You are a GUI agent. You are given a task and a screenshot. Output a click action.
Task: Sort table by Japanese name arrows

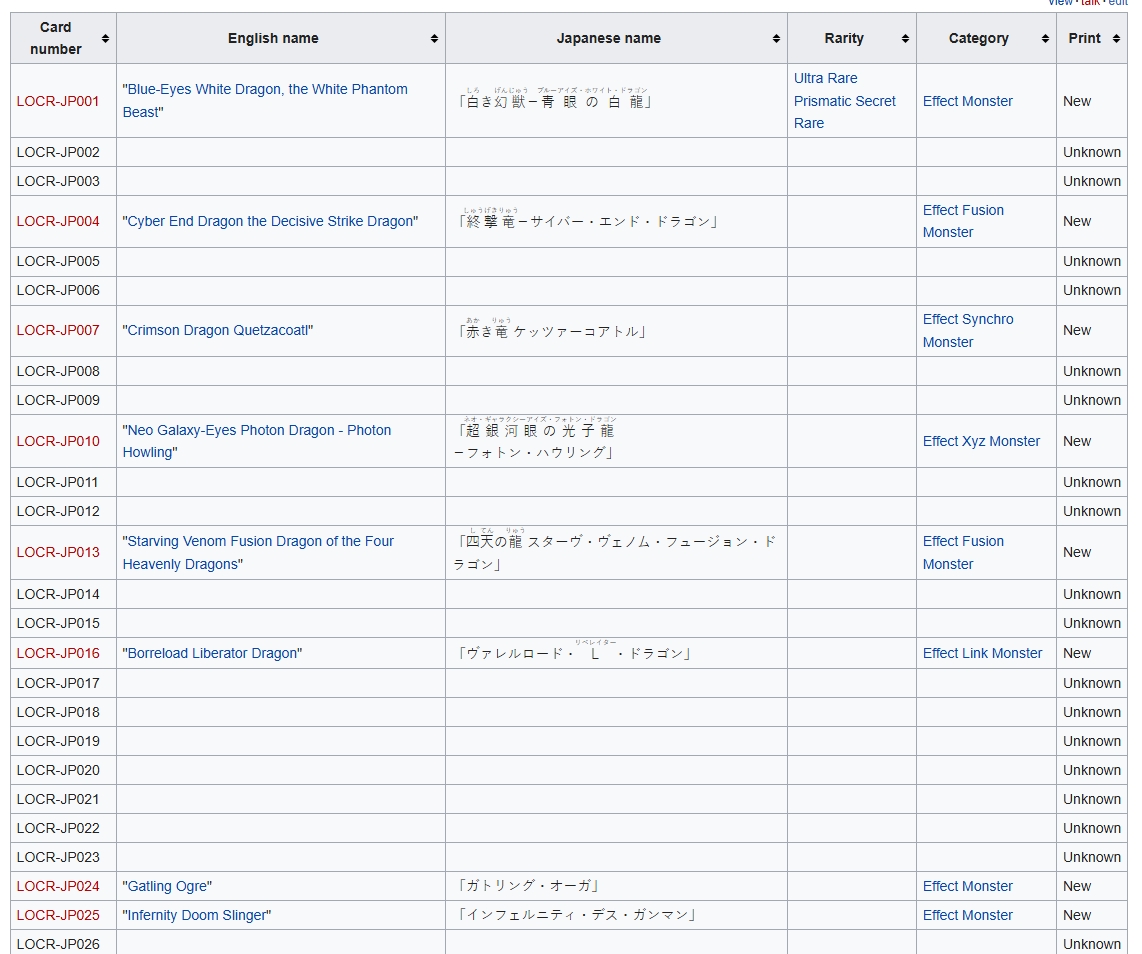(776, 39)
